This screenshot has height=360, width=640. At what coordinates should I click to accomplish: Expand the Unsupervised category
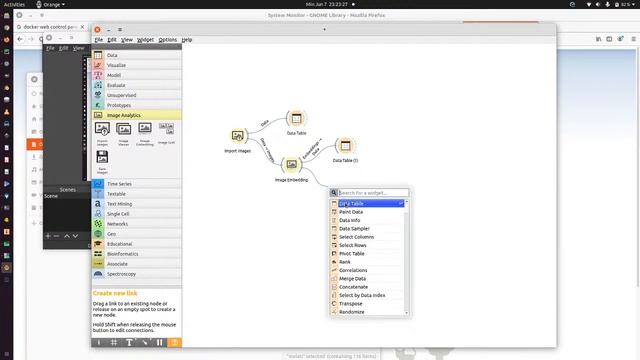[137, 95]
